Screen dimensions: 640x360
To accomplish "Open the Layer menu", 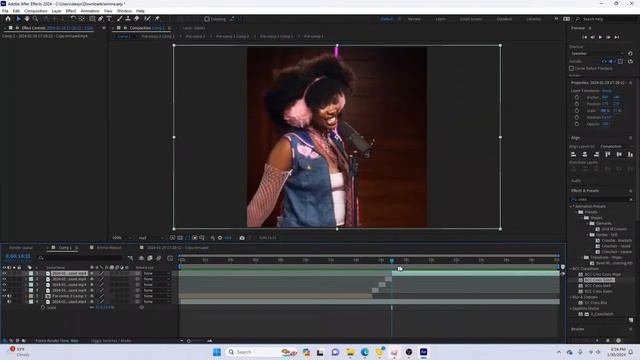I will pyautogui.click(x=56, y=11).
